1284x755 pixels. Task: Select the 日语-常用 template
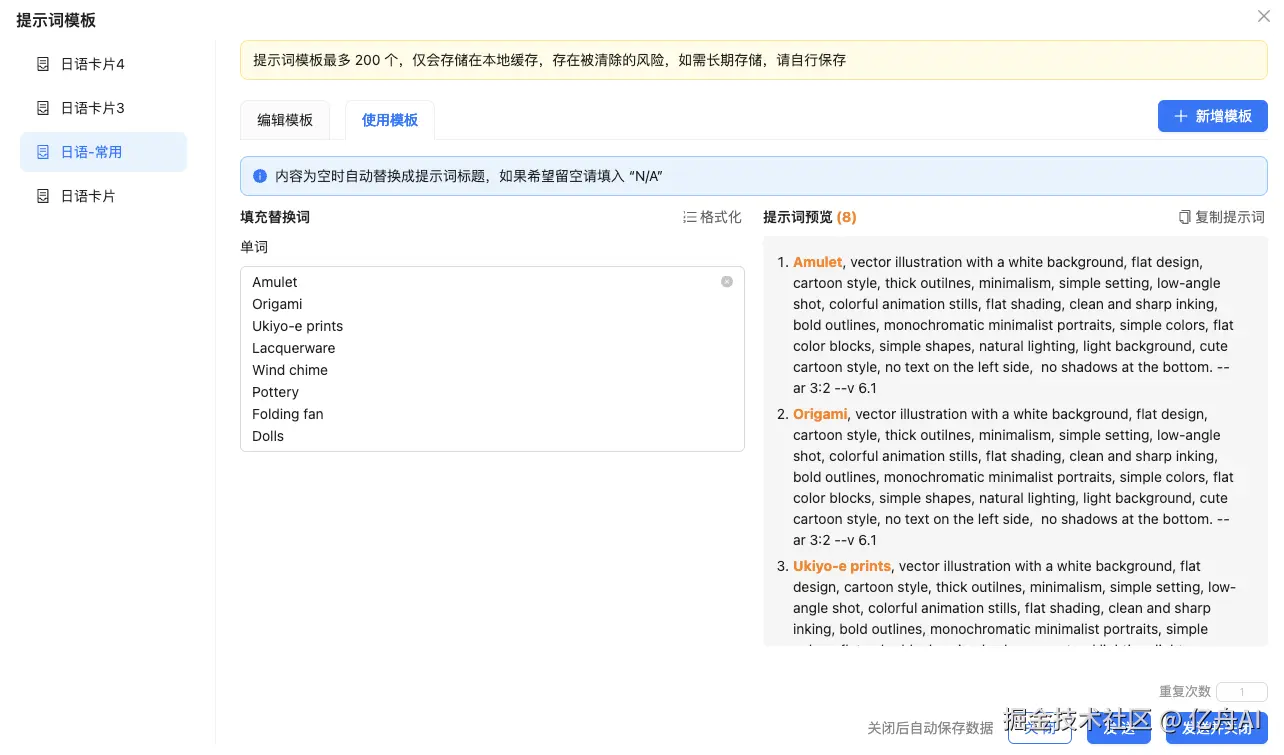(103, 152)
